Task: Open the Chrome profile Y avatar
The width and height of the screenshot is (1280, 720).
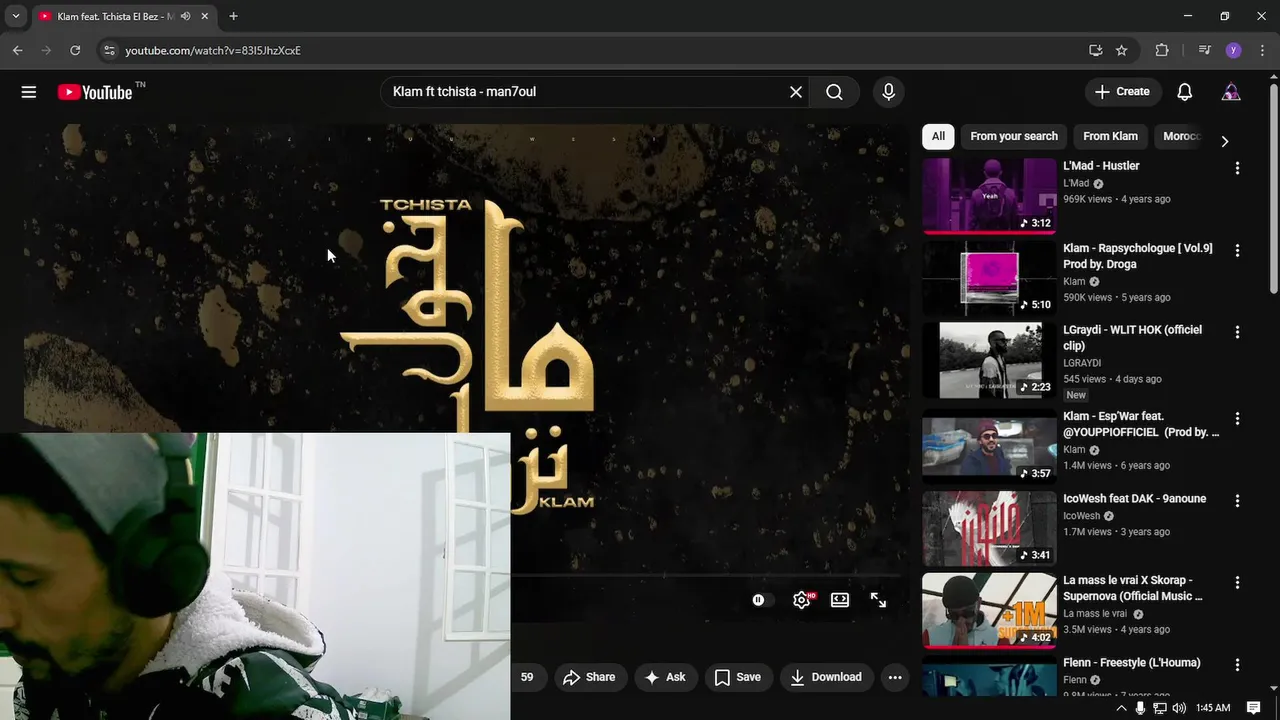Action: (x=1233, y=50)
